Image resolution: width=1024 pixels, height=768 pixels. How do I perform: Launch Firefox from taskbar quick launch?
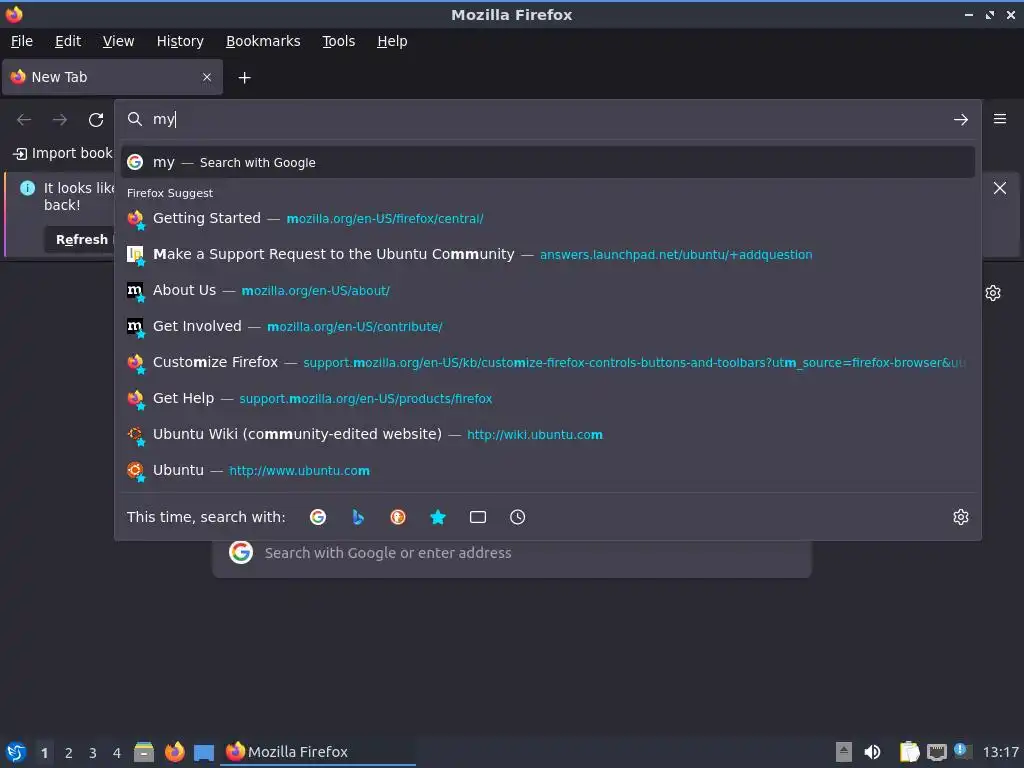tap(174, 752)
